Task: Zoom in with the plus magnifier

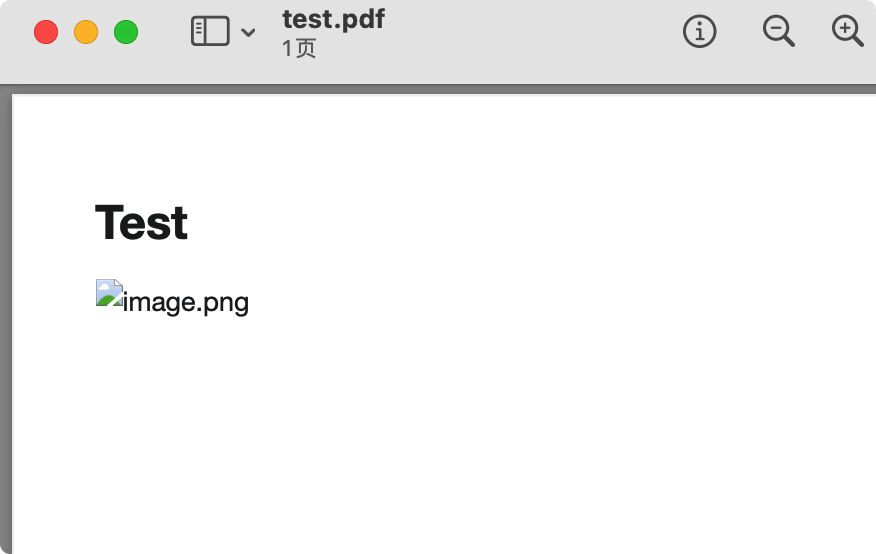Action: click(x=848, y=31)
